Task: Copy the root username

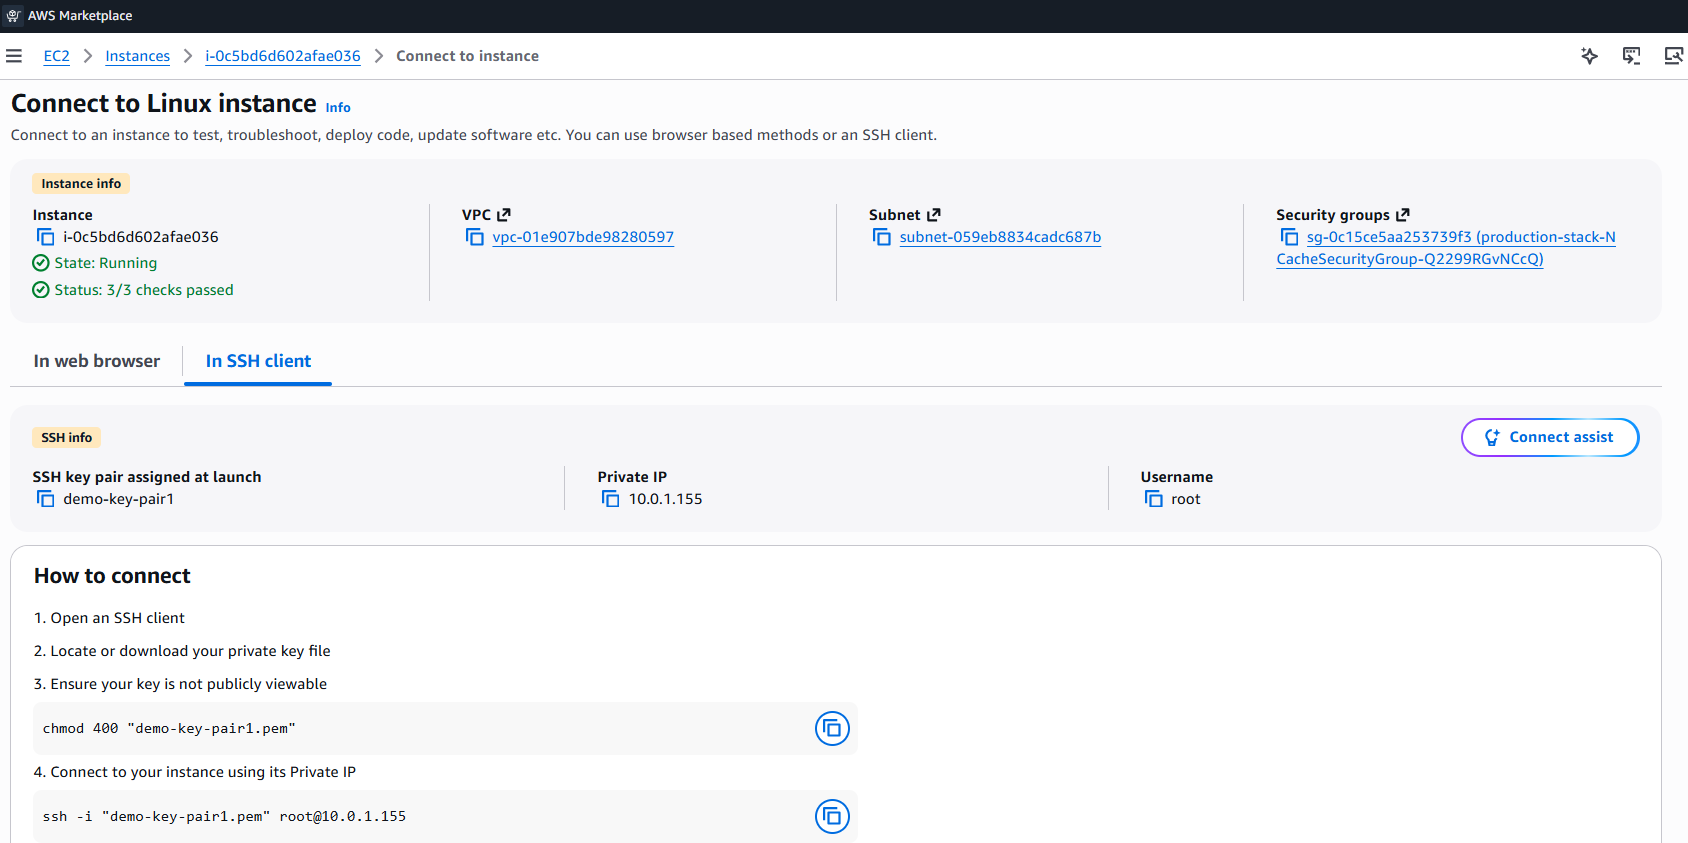Action: click(x=1153, y=499)
